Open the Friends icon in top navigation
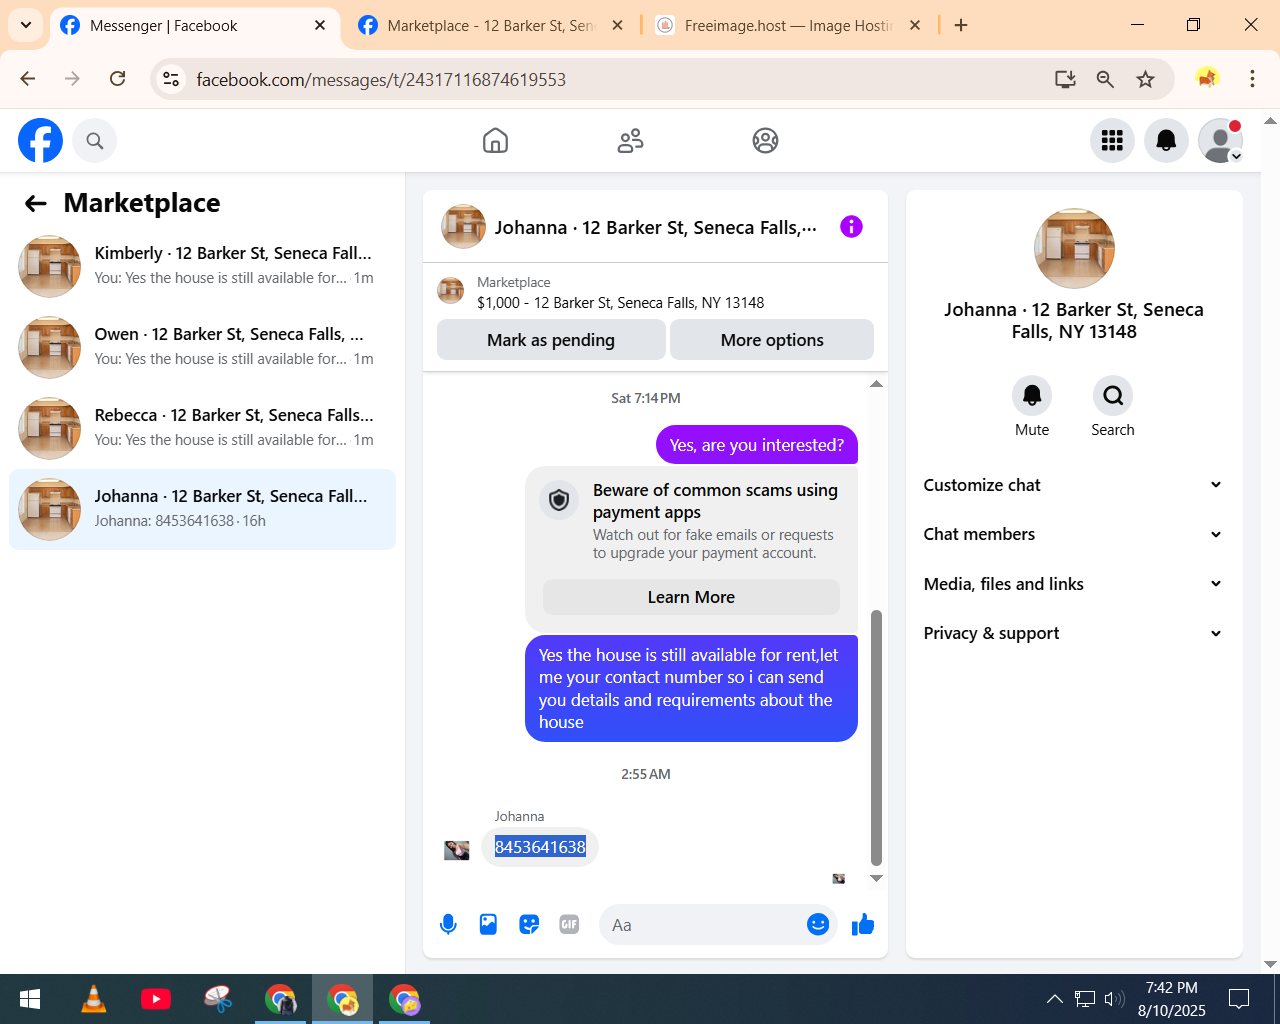Screen dimensions: 1280x1024 tap(630, 141)
